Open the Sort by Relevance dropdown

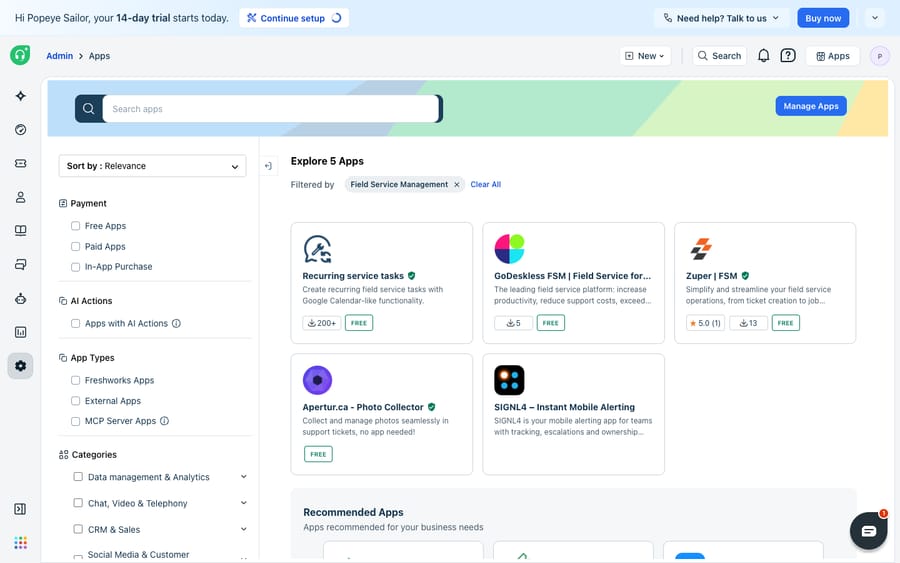(x=153, y=166)
